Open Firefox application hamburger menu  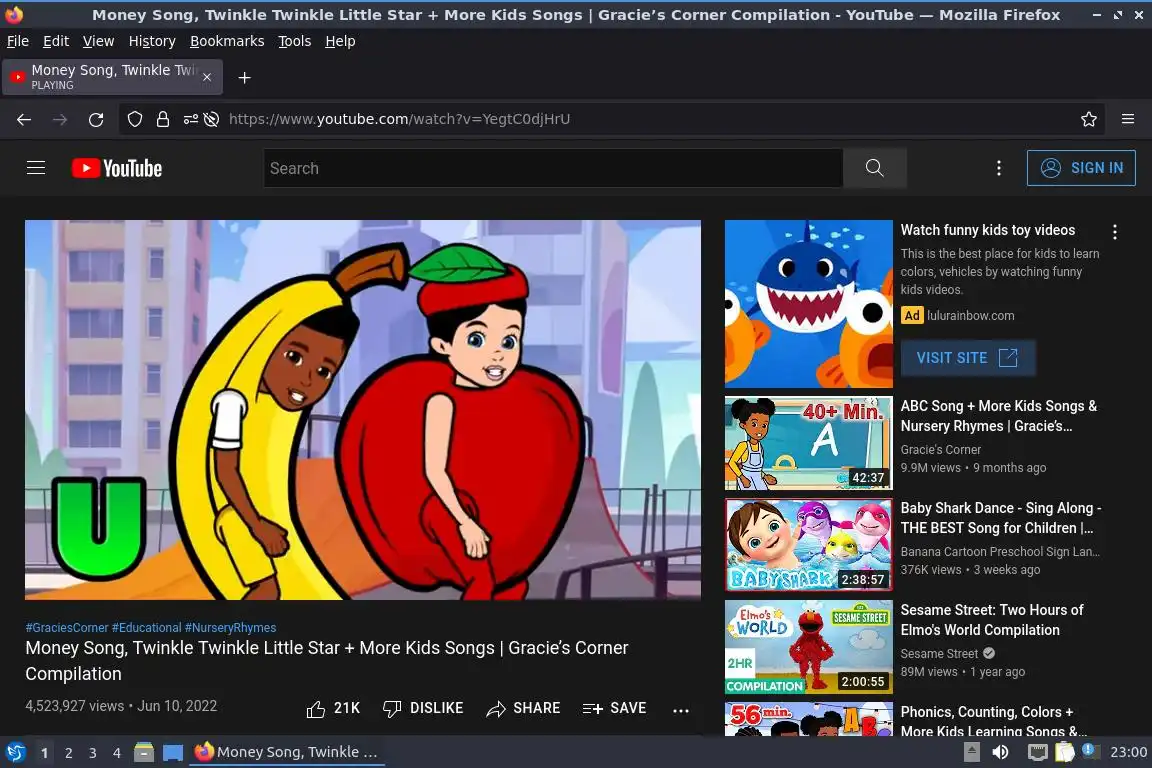tap(1128, 119)
